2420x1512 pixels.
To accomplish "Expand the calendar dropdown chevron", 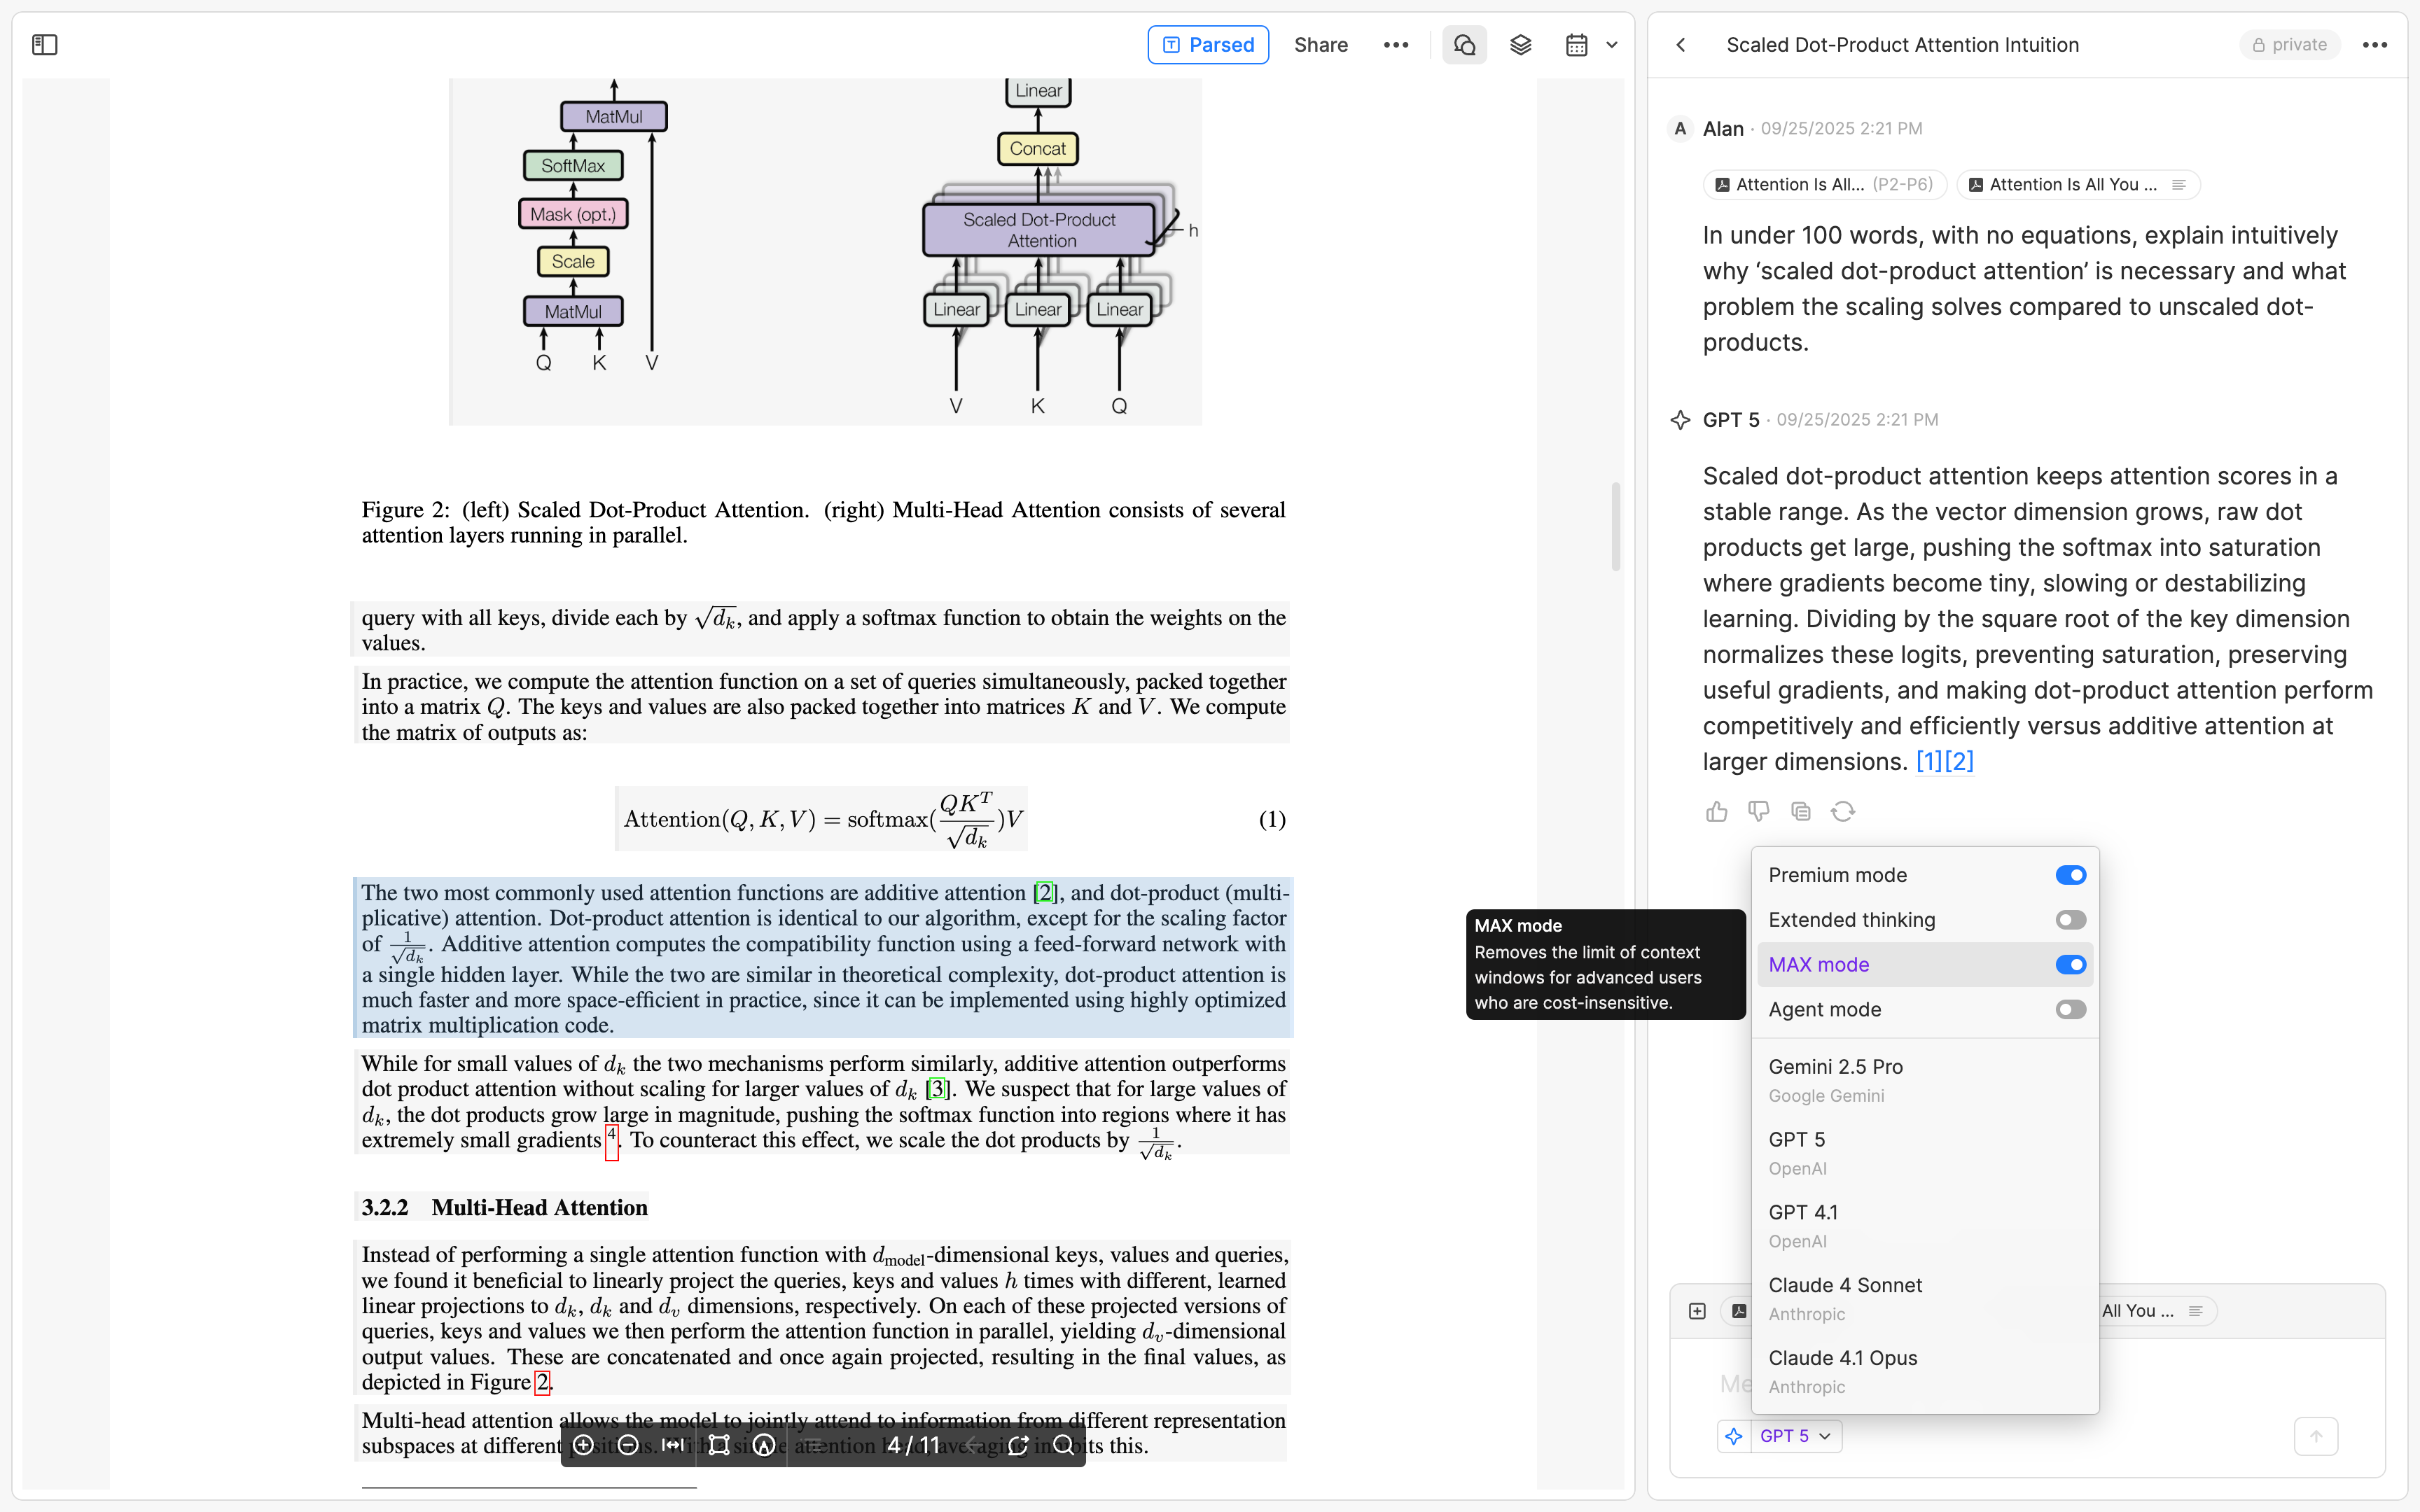I will point(1612,45).
